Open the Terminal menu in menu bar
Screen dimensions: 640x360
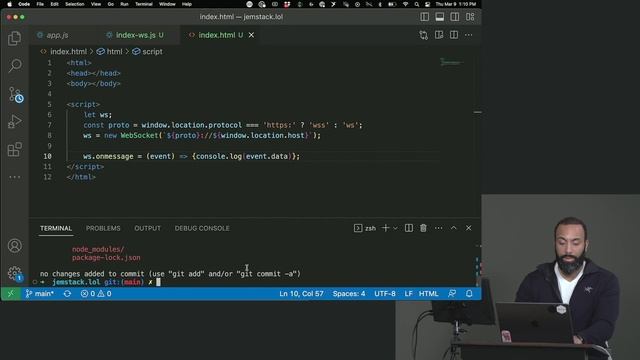point(144,4)
